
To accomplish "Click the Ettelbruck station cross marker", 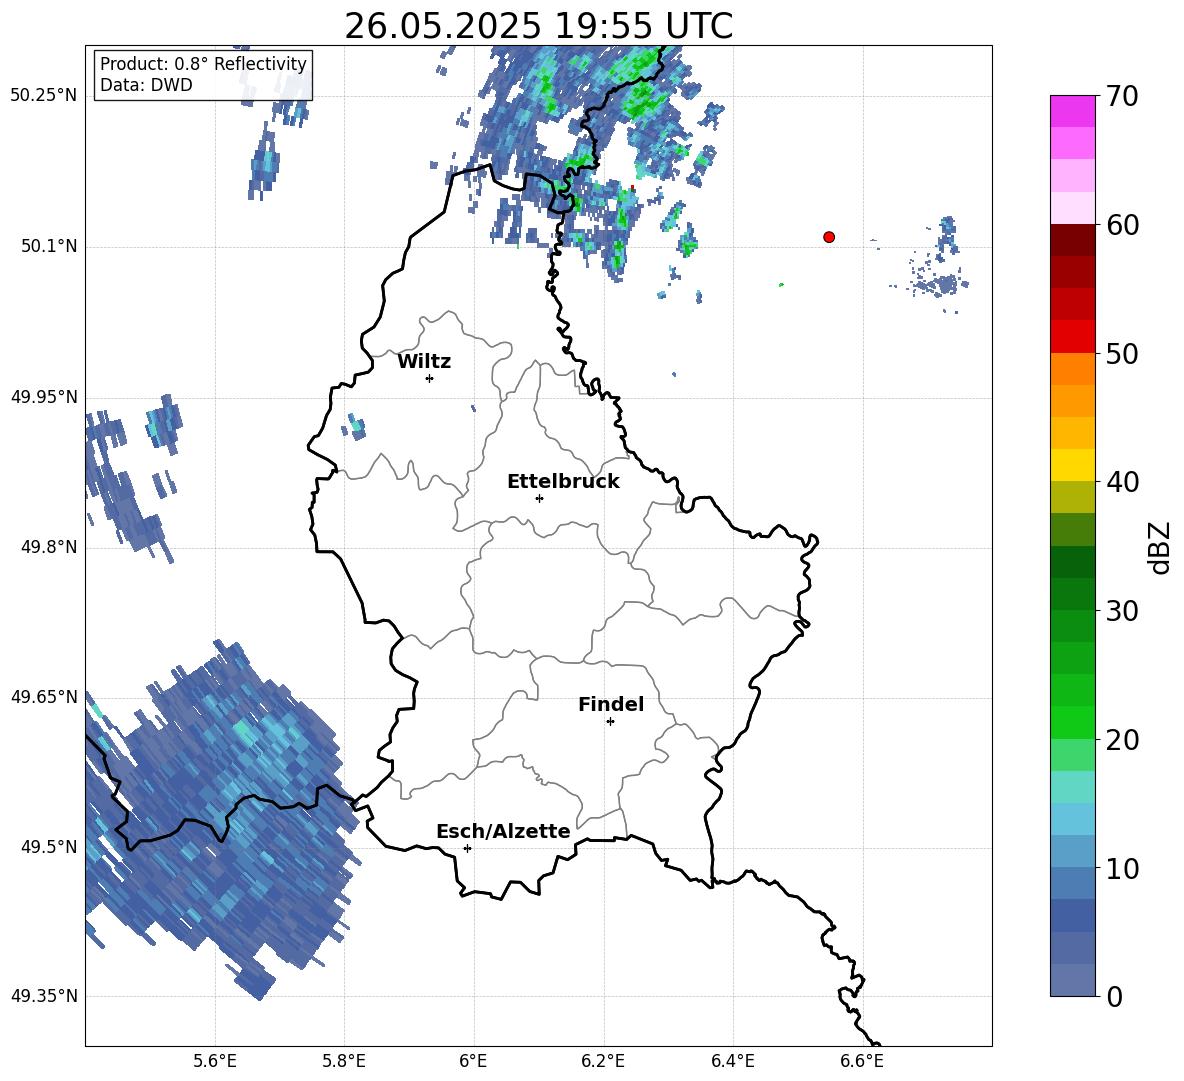I will pos(539,498).
